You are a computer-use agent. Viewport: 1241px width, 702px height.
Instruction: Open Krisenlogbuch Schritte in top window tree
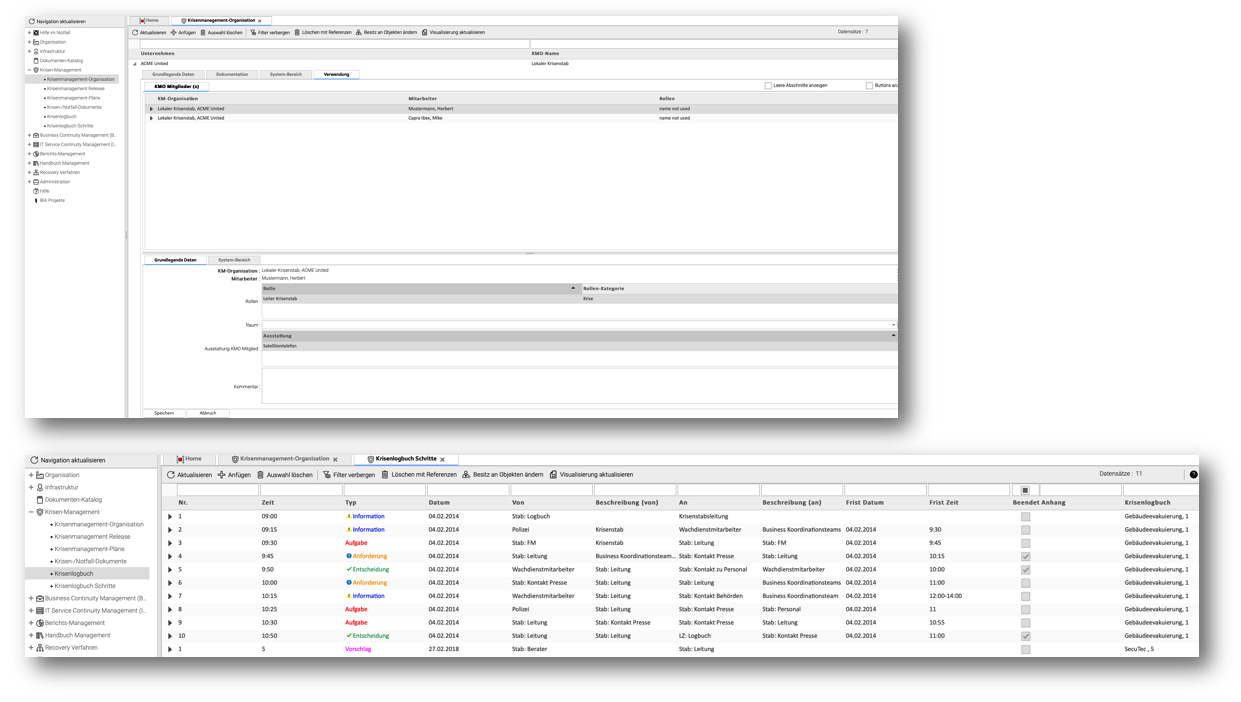(70, 126)
